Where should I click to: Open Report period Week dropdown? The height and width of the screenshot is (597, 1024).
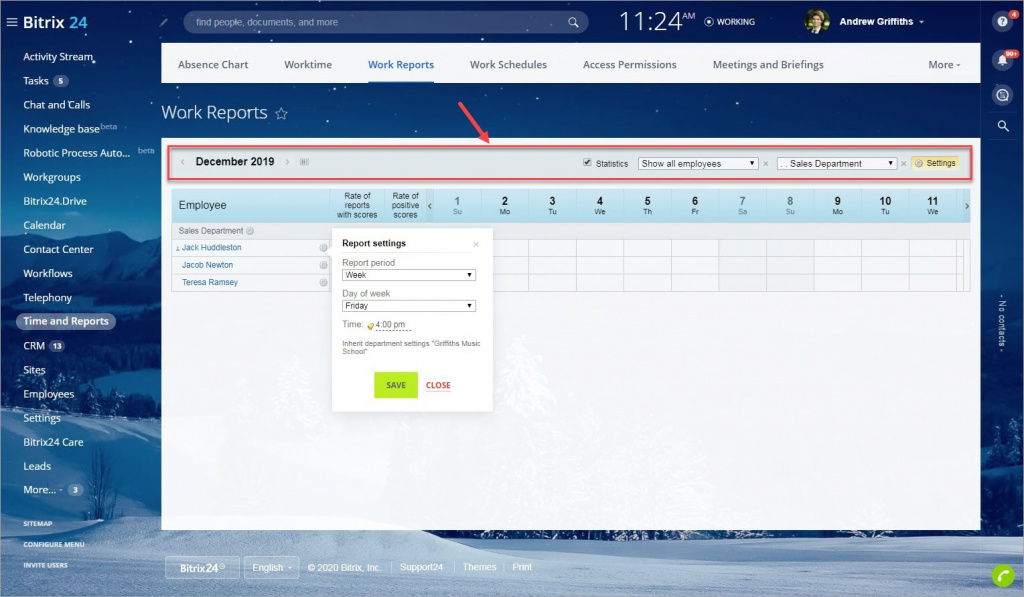[409, 275]
